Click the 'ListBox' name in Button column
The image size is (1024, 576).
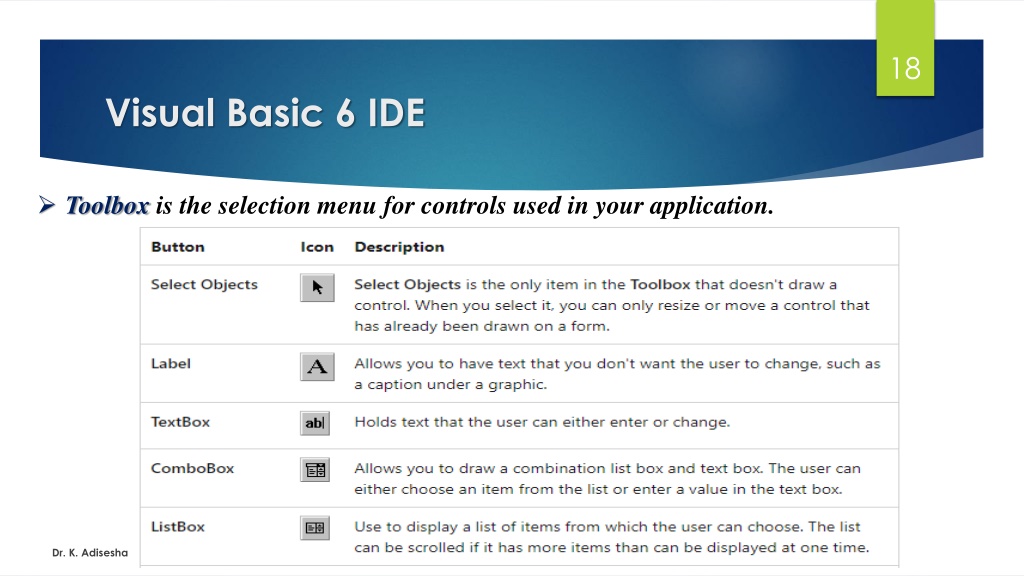[x=178, y=526]
